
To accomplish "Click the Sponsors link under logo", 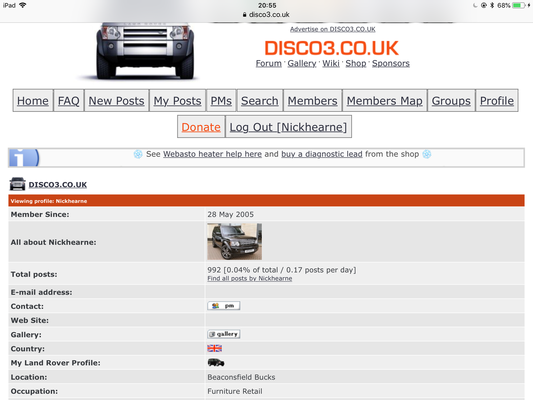I will coord(391,64).
